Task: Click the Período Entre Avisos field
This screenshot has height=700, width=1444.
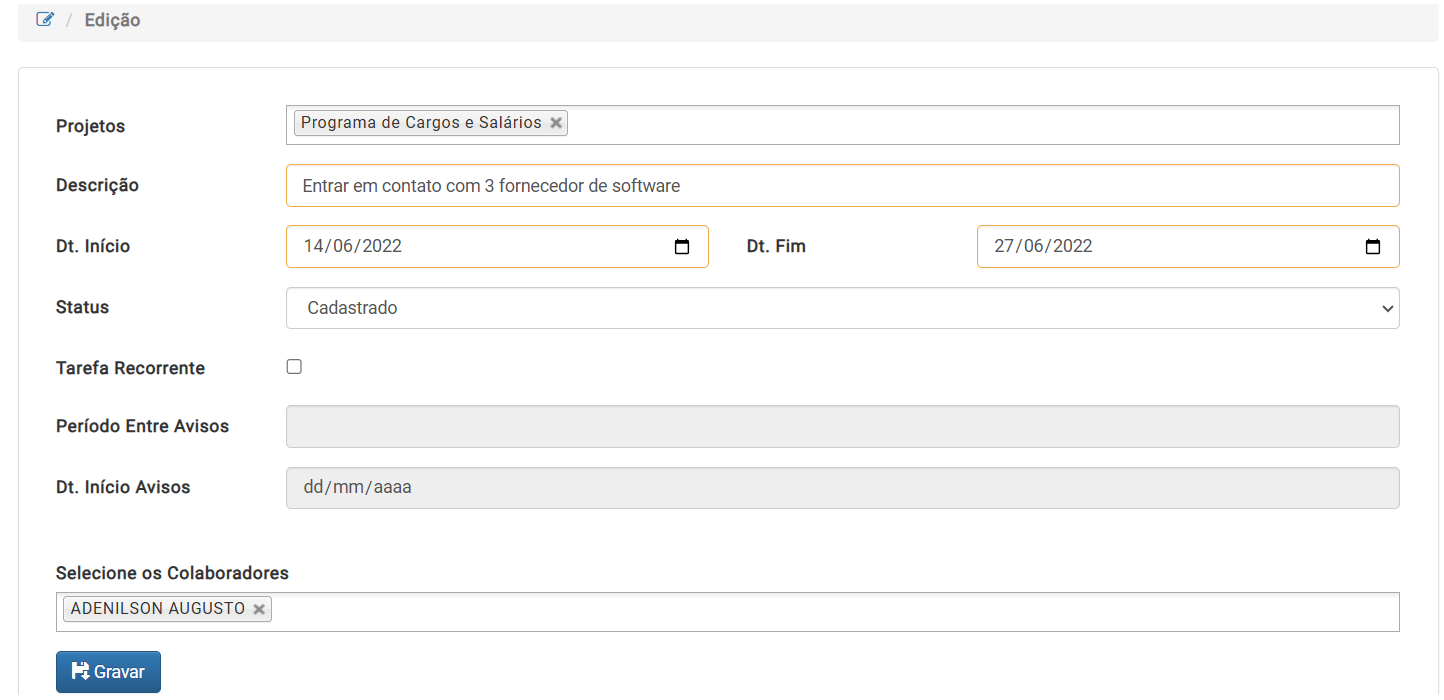Action: [842, 427]
